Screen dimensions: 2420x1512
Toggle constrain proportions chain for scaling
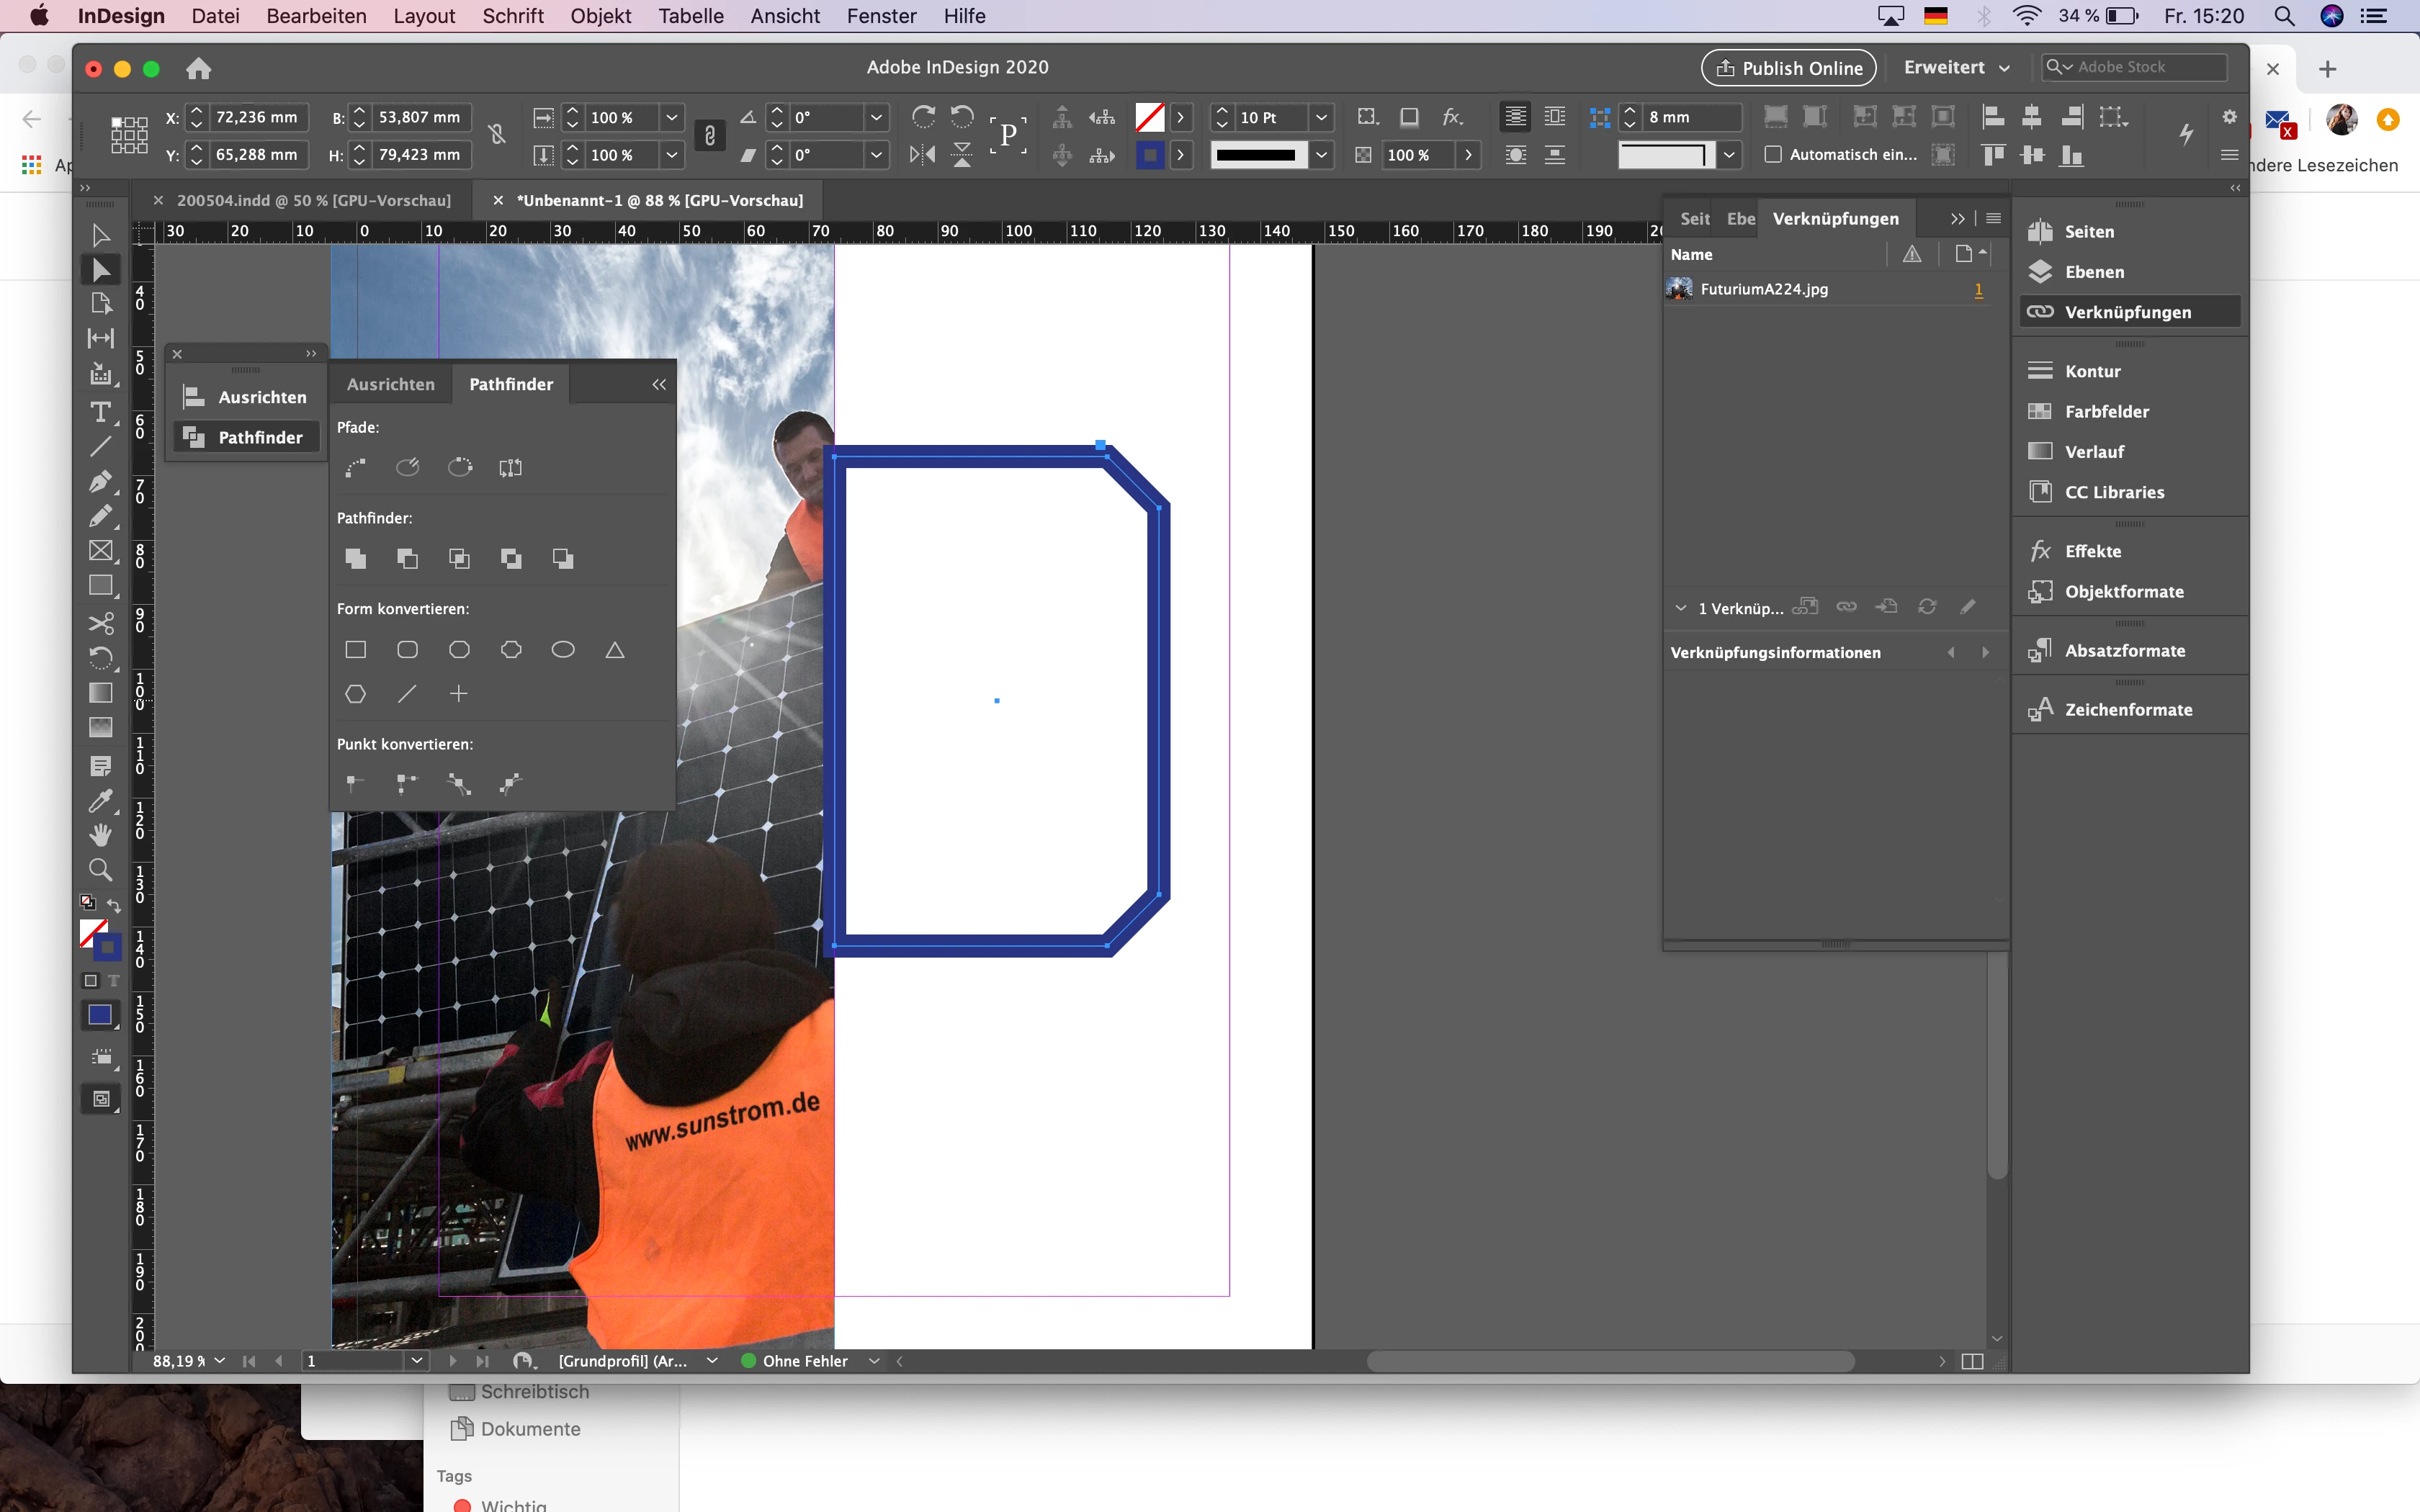point(710,136)
